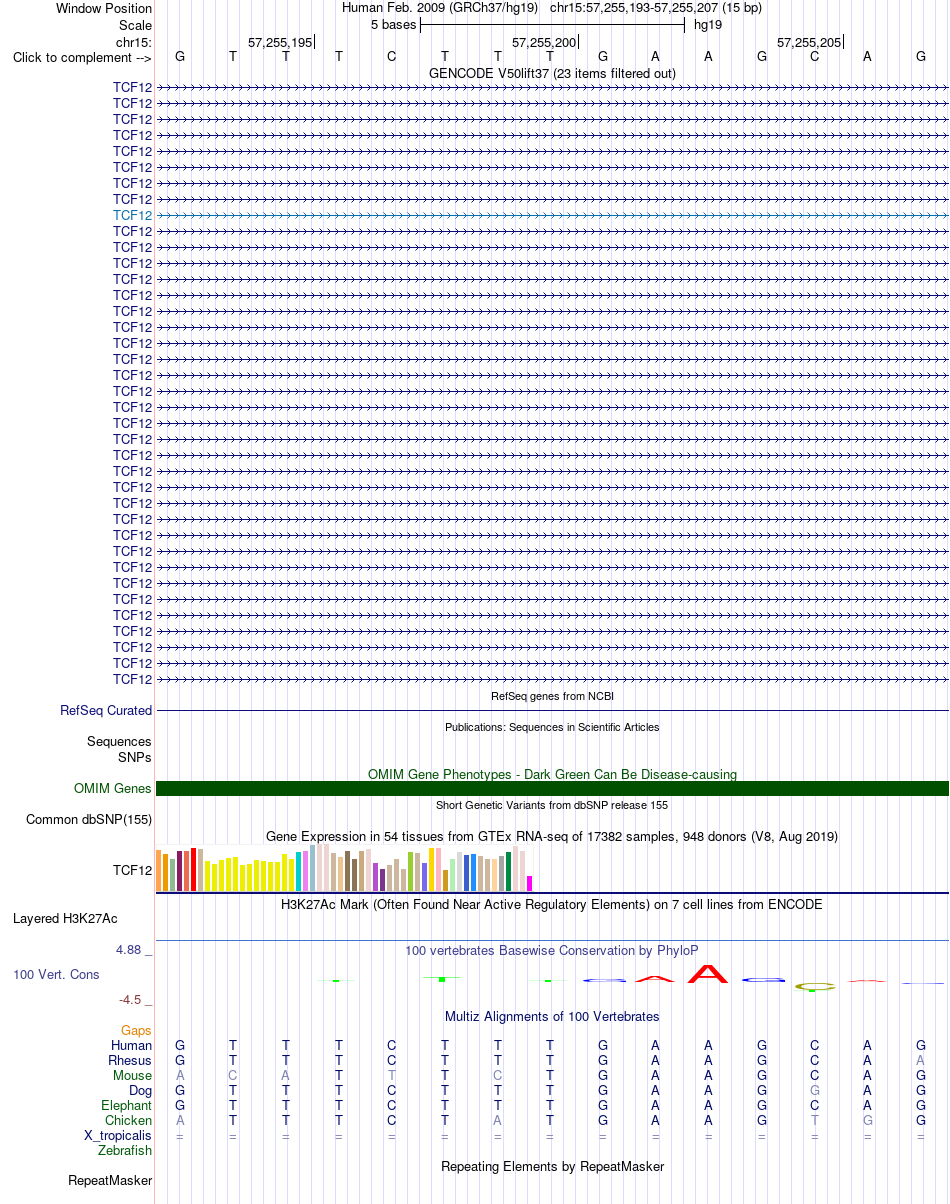950x1204 pixels.
Task: Click the Chicken species row label
Action: (129, 1120)
